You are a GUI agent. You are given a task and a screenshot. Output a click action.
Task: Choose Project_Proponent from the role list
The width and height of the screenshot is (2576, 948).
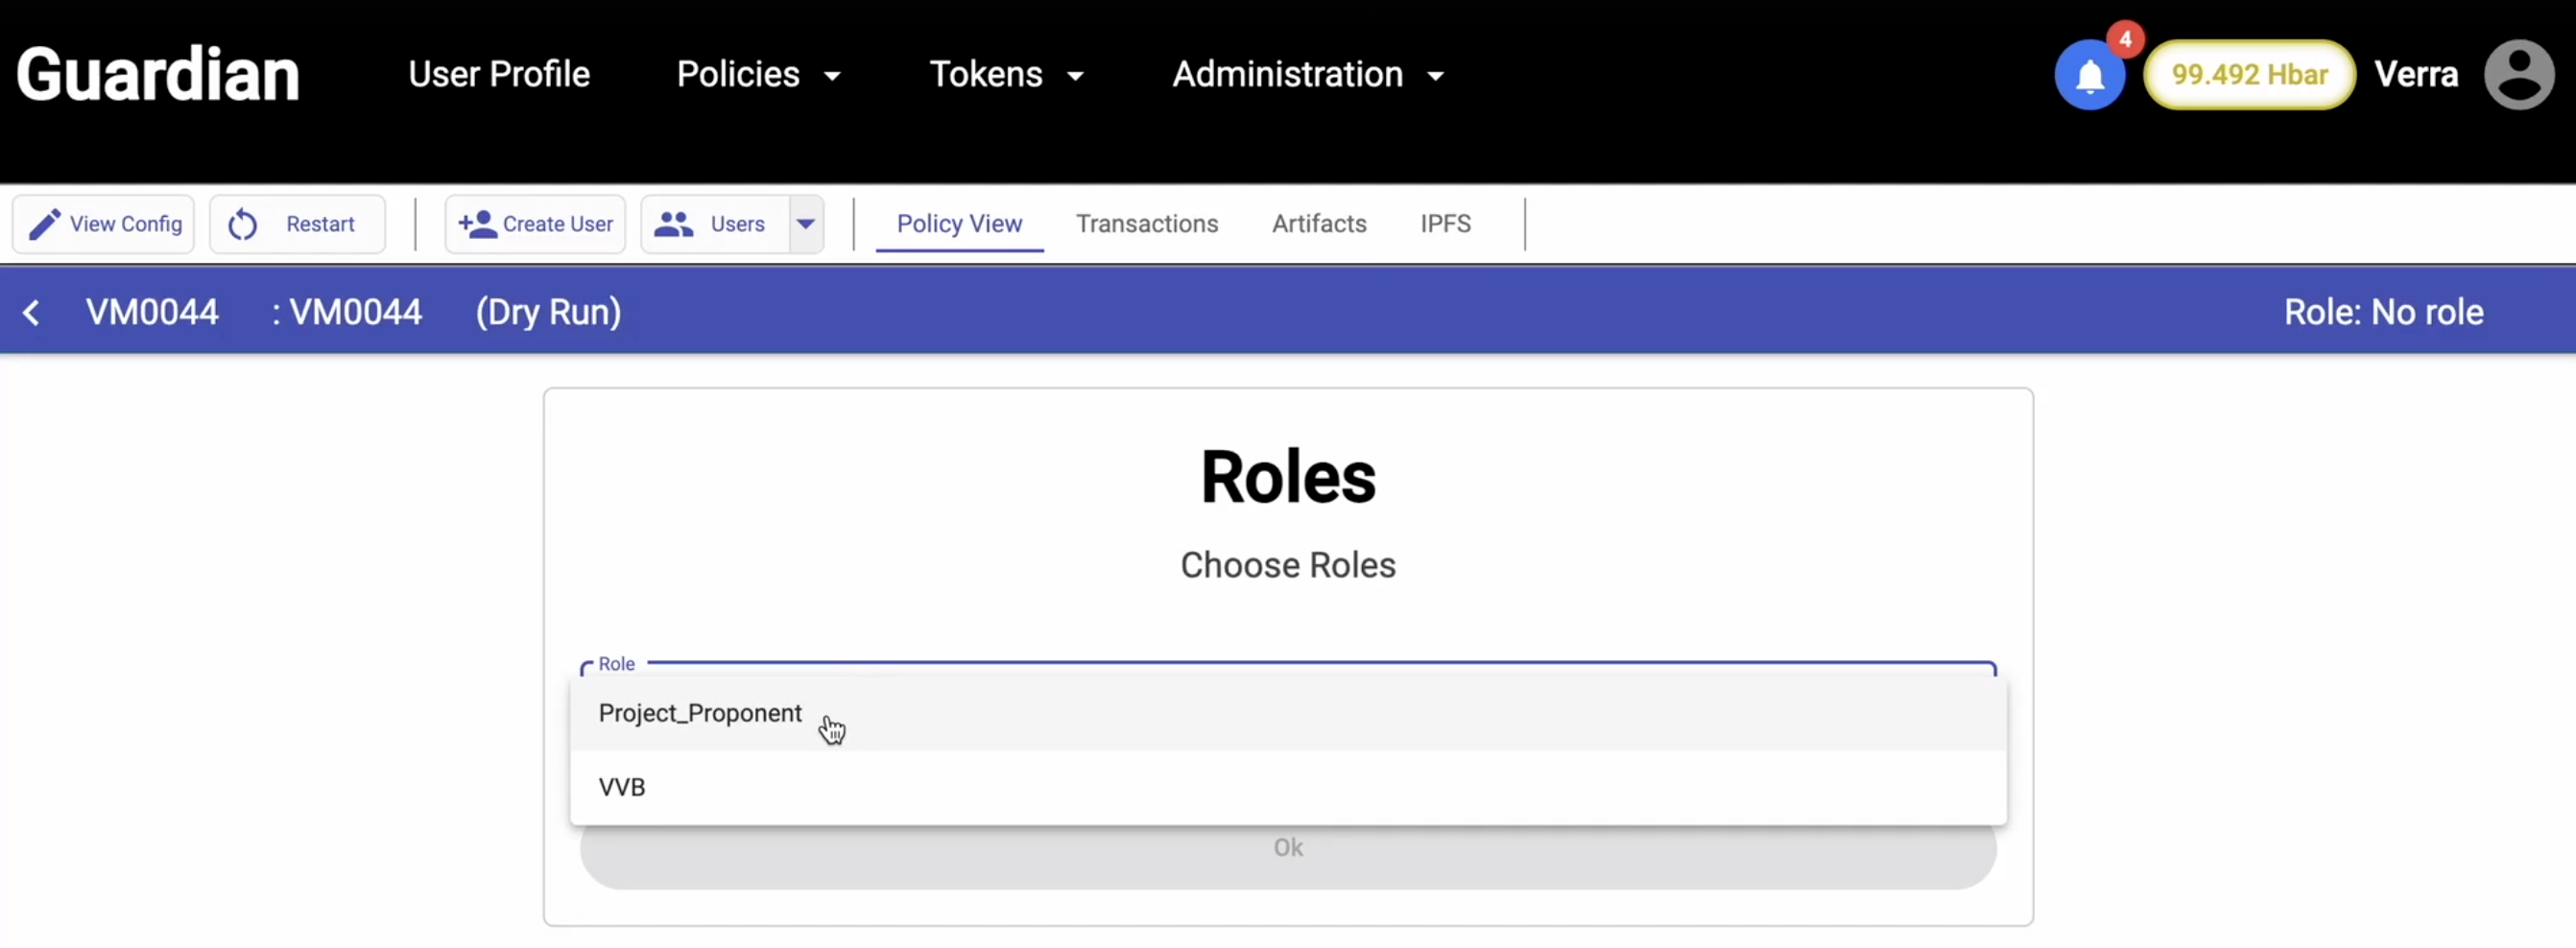[700, 714]
